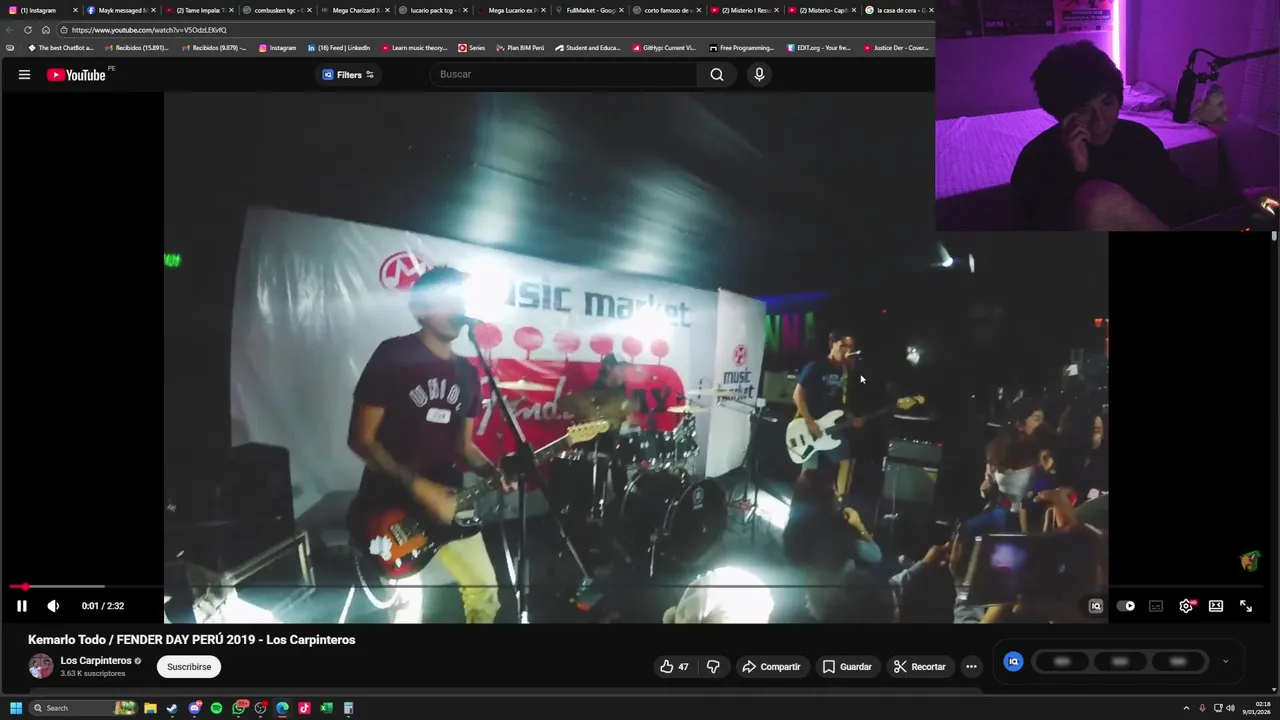Screen dimensions: 1280x720
Task: Open Spotify from the taskbar
Action: click(216, 708)
